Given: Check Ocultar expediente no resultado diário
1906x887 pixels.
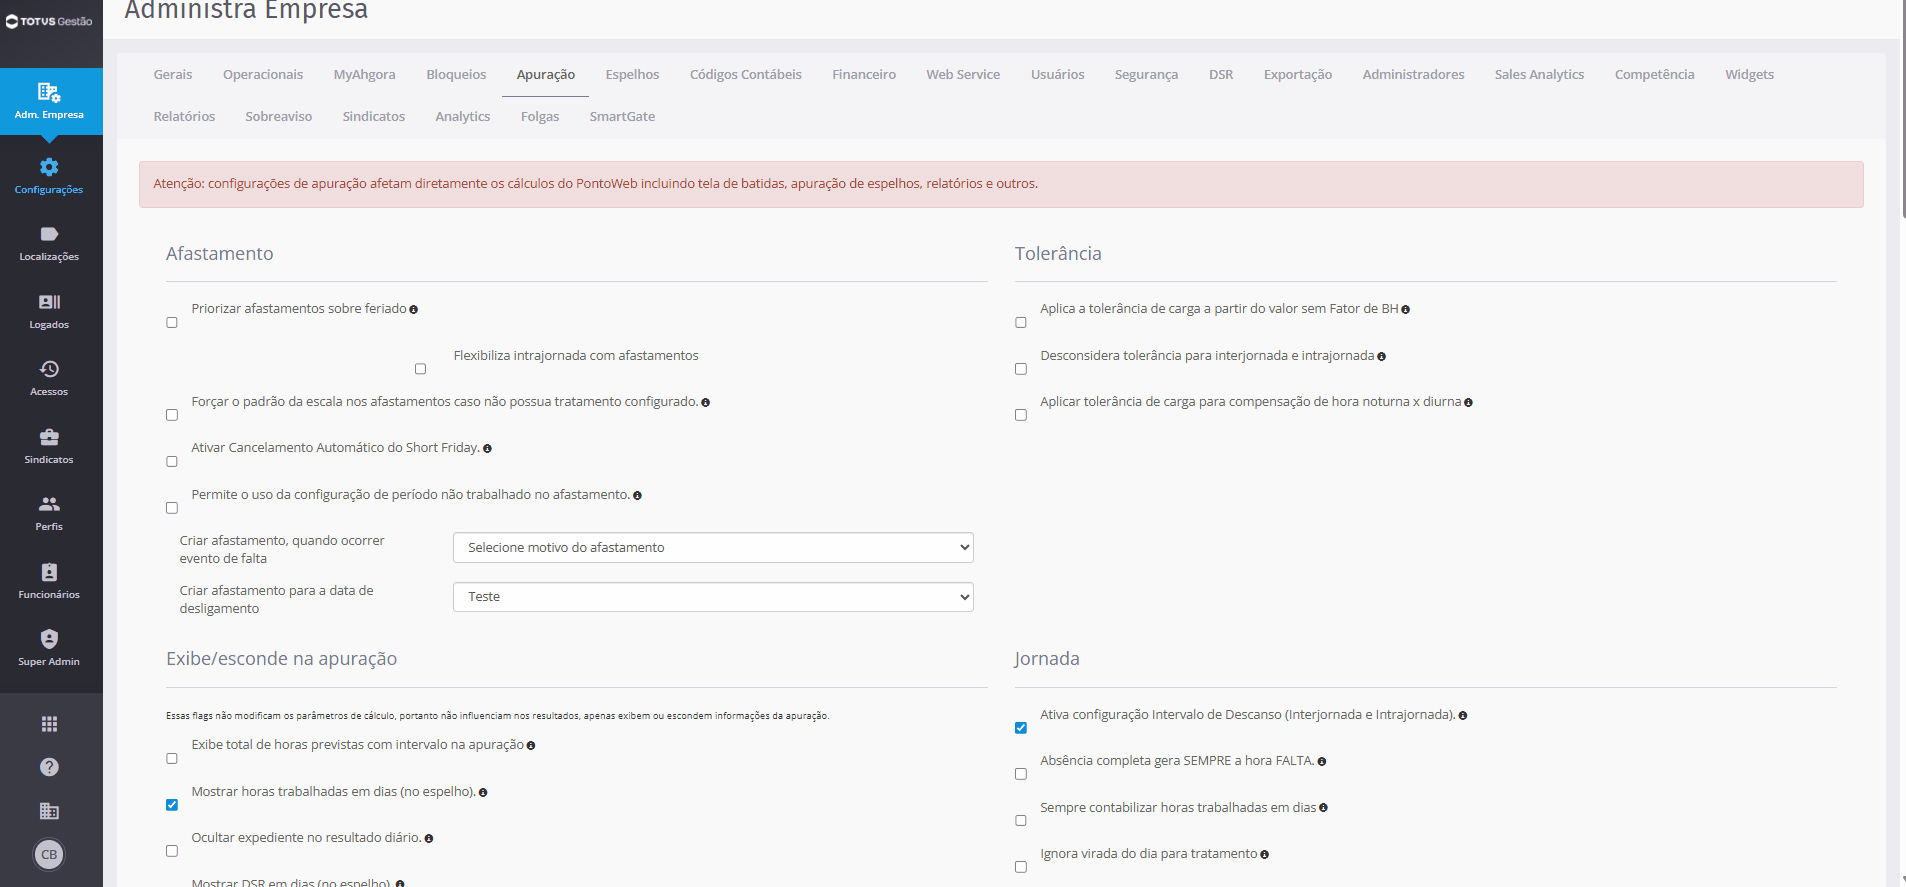Looking at the screenshot, I should coord(172,851).
